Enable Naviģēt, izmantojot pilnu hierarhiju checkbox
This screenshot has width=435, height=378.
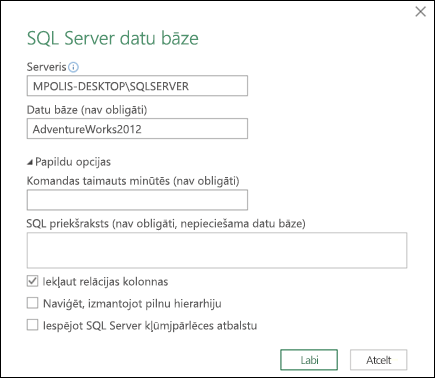tap(32, 303)
